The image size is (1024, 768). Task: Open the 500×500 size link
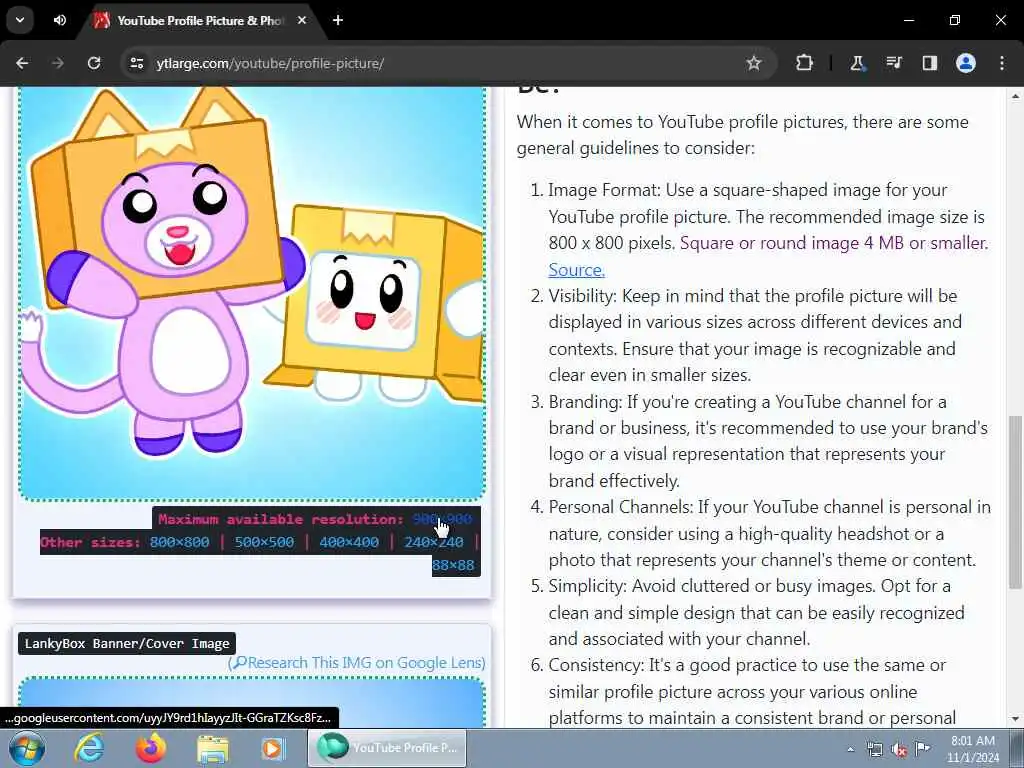pyautogui.click(x=264, y=542)
